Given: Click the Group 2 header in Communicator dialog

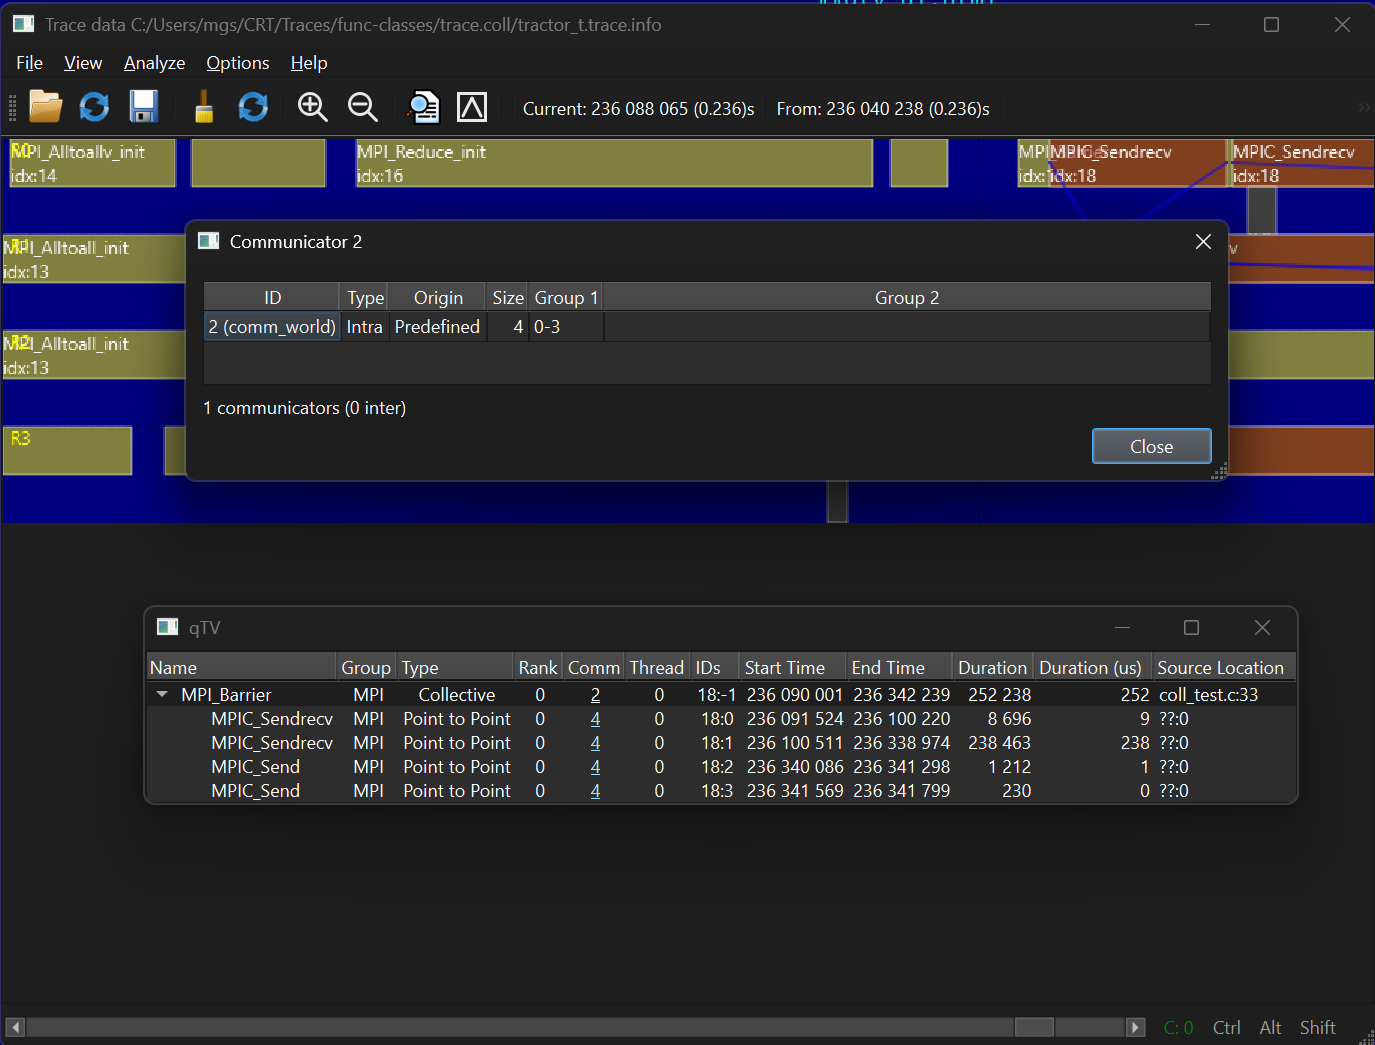Looking at the screenshot, I should tap(907, 297).
